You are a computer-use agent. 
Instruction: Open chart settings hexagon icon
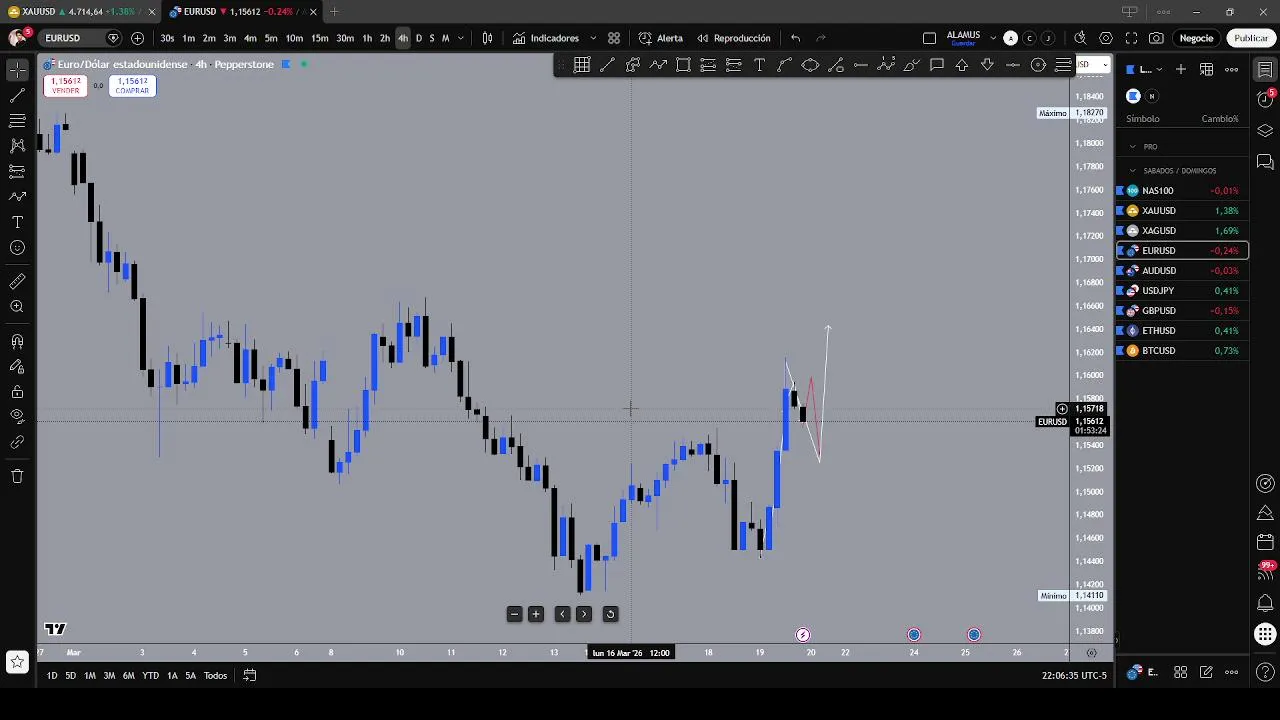pyautogui.click(x=1106, y=38)
